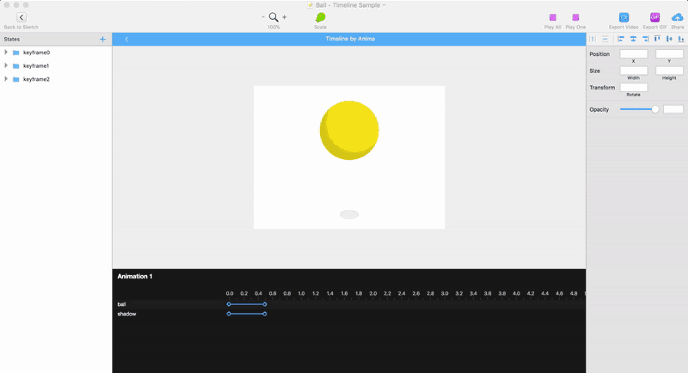Align layers to right edge
The width and height of the screenshot is (688, 373).
tap(645, 39)
